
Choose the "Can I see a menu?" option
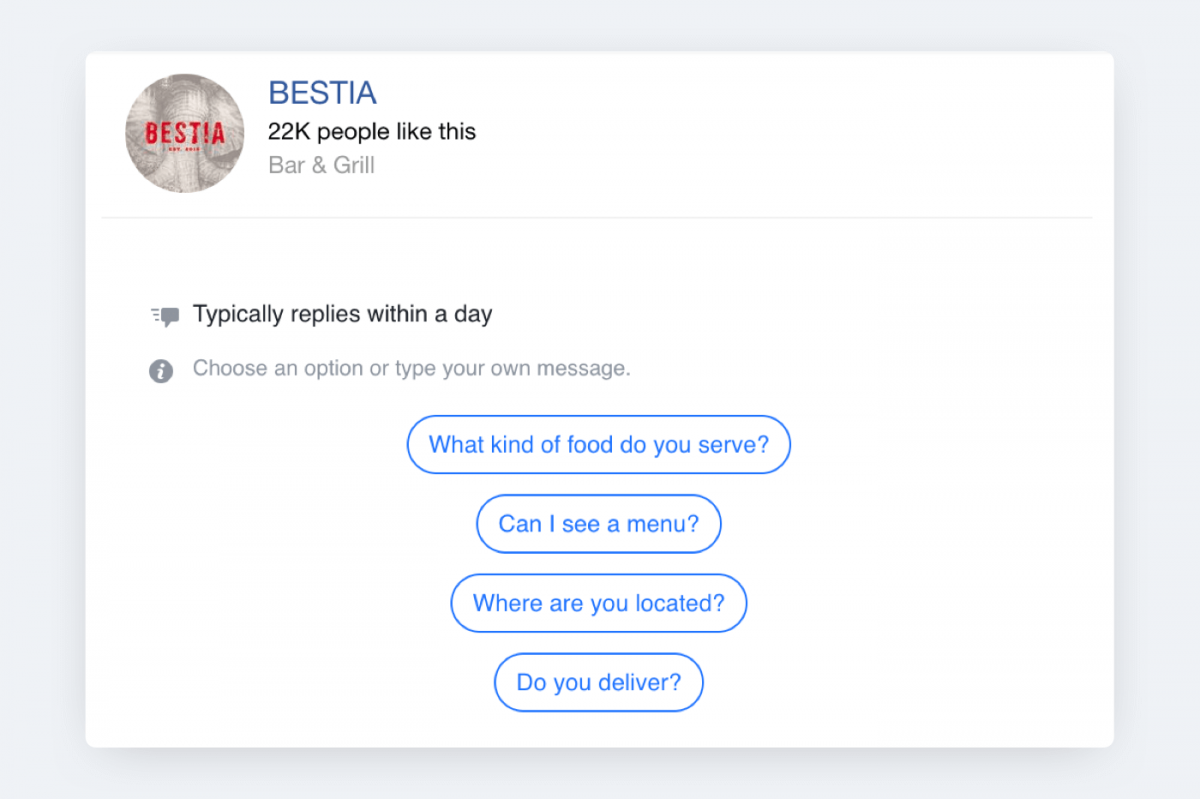coord(599,524)
